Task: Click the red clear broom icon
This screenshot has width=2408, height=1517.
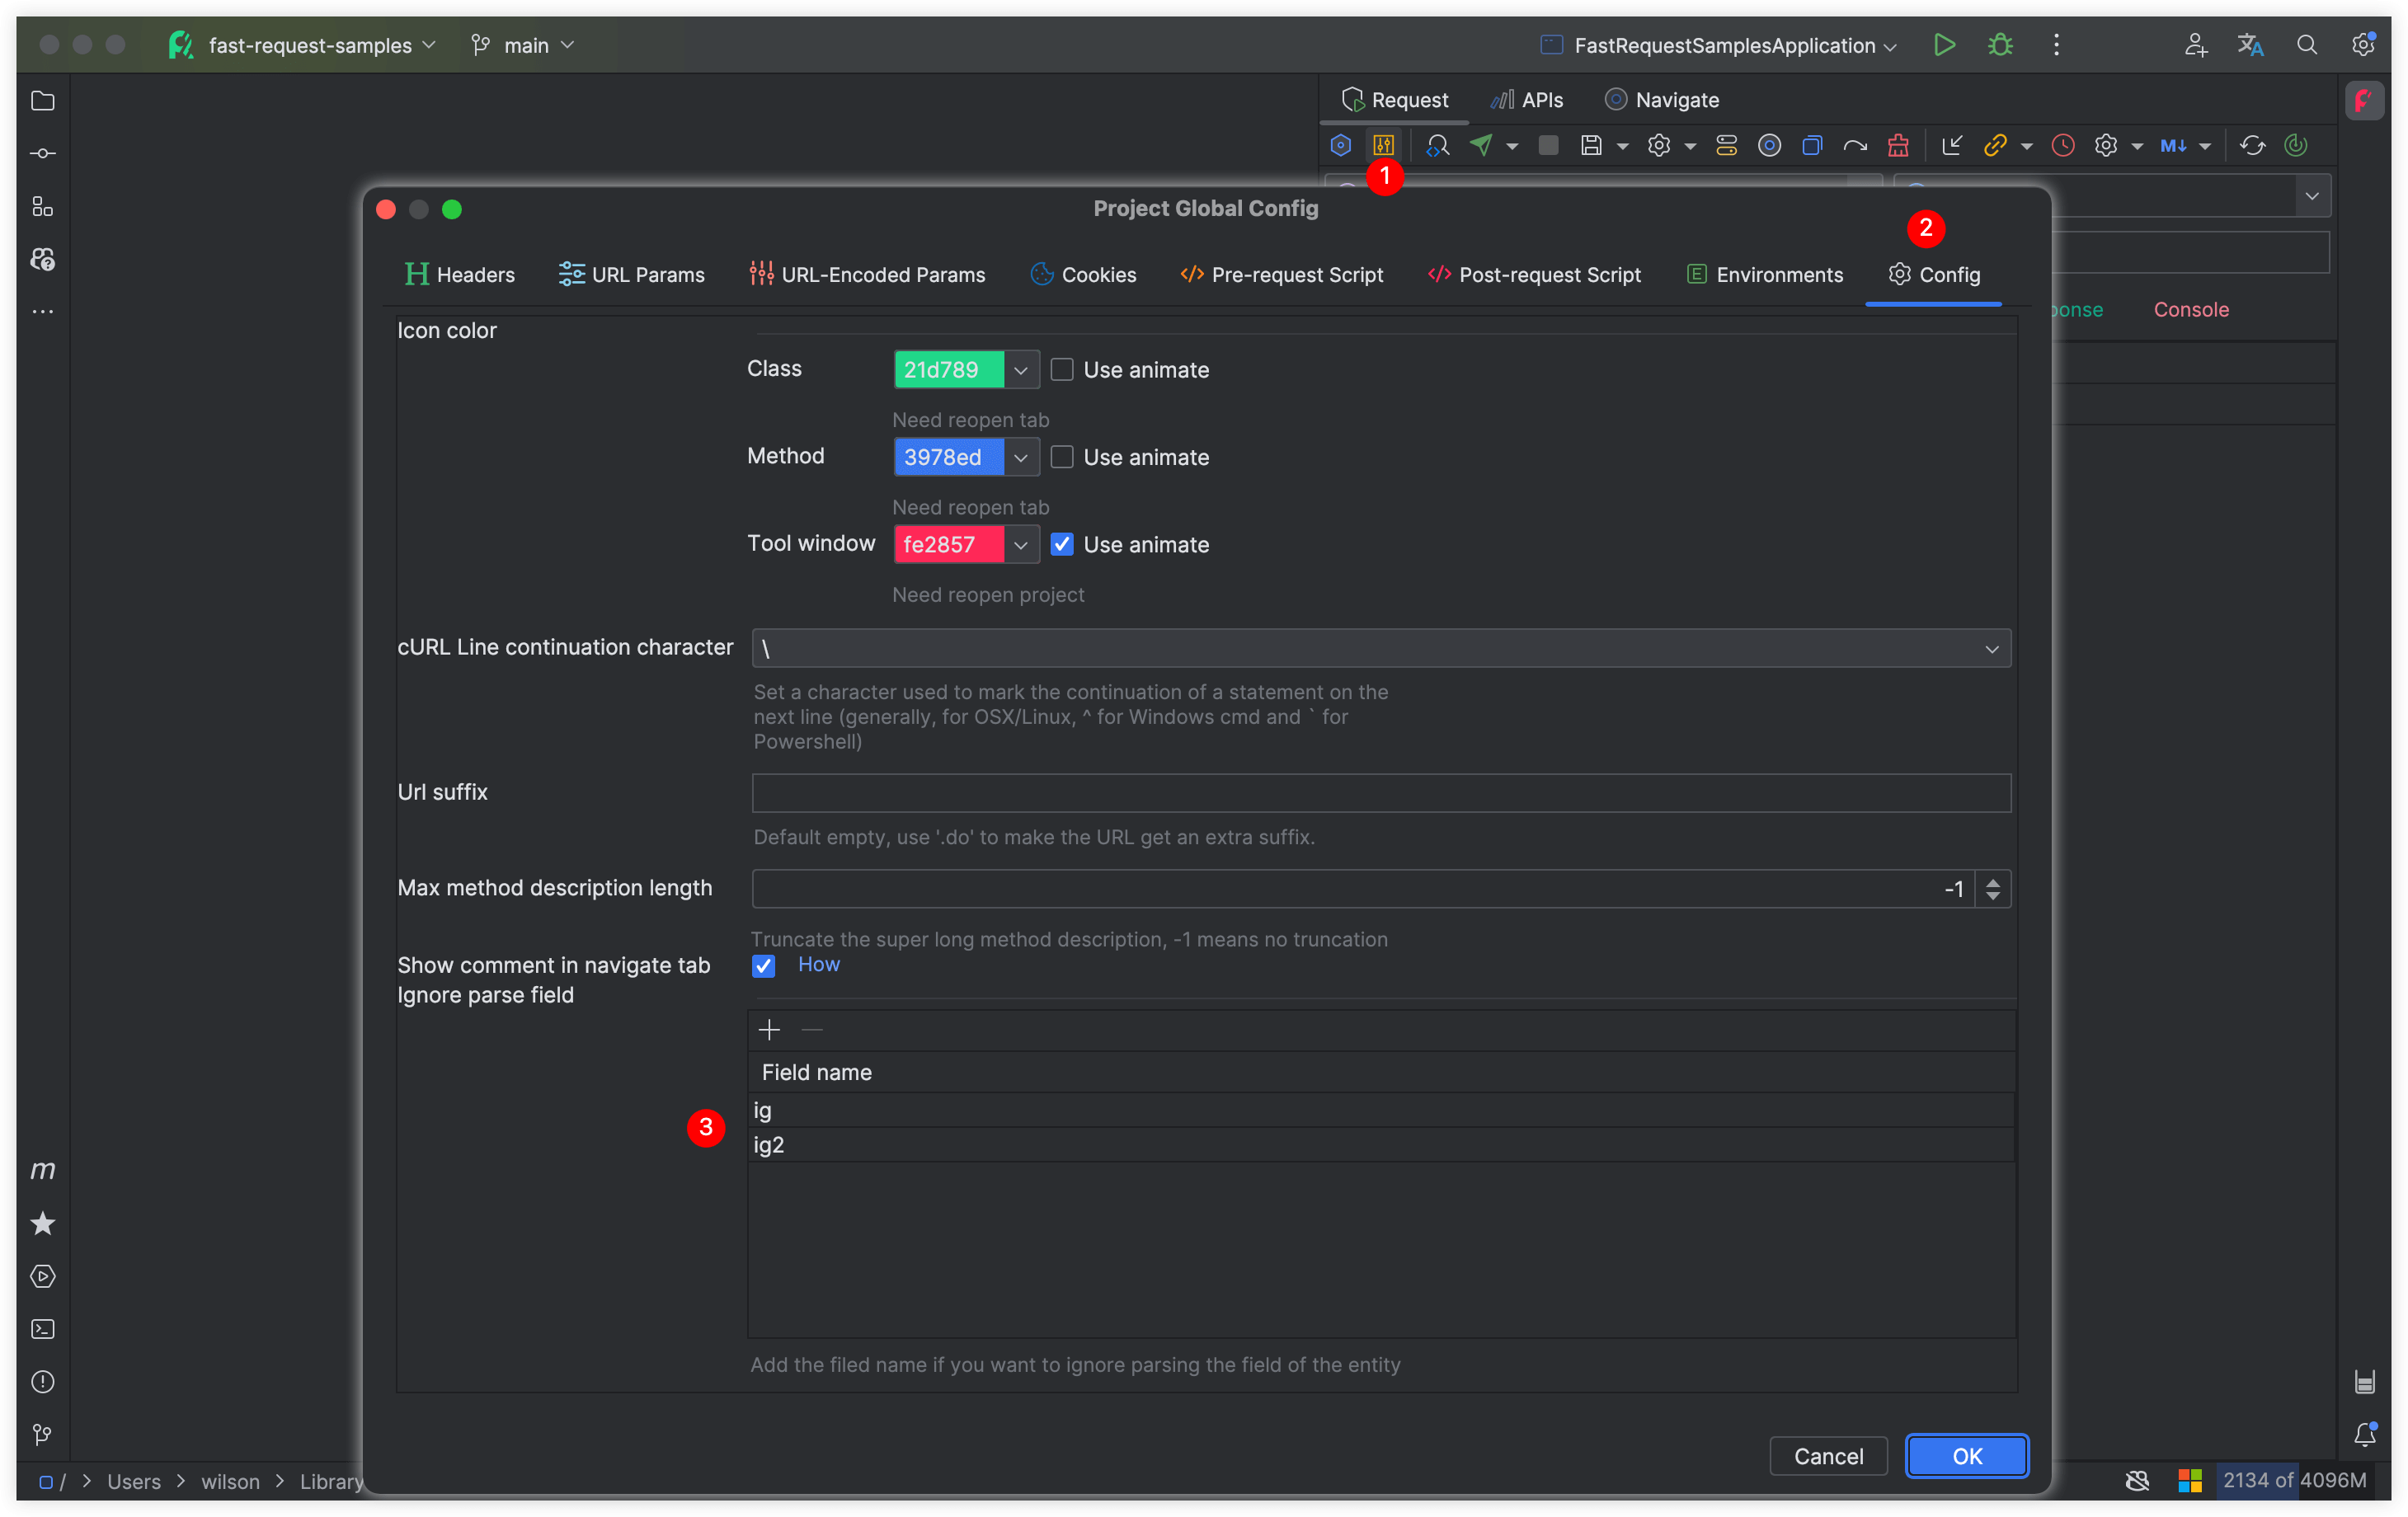Action: pos(1898,146)
